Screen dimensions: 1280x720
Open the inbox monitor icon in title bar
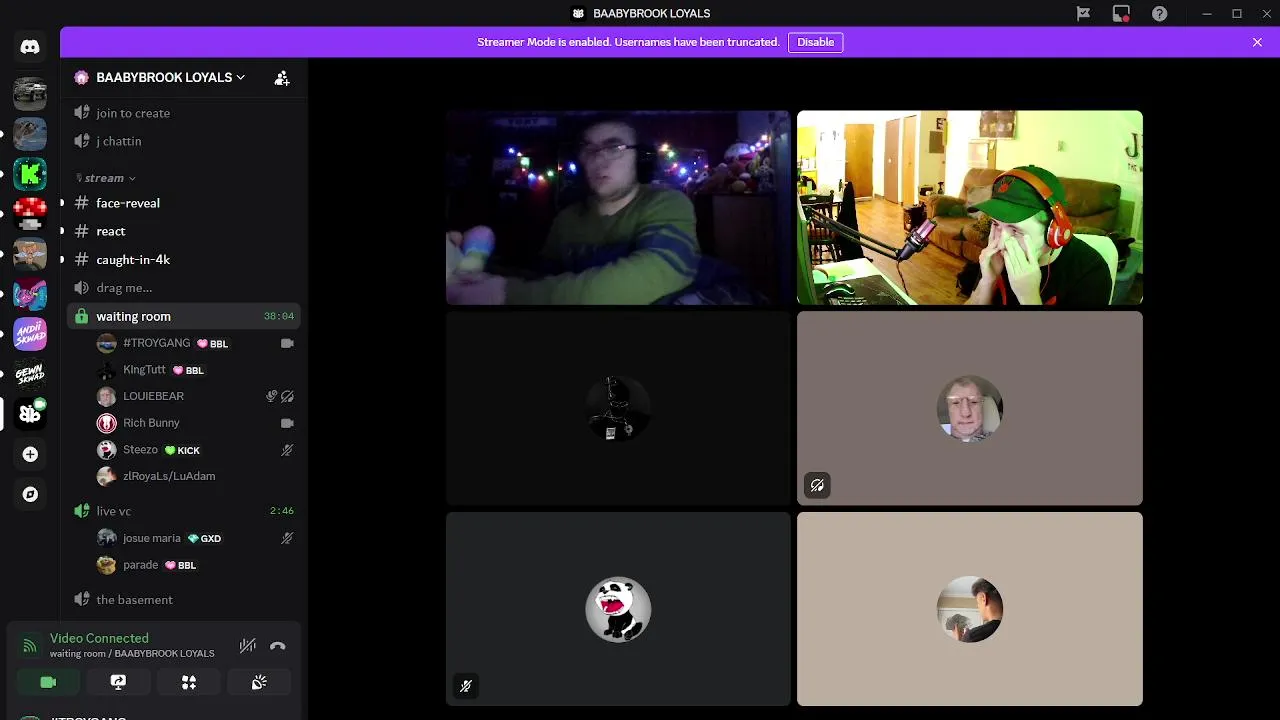click(1121, 13)
